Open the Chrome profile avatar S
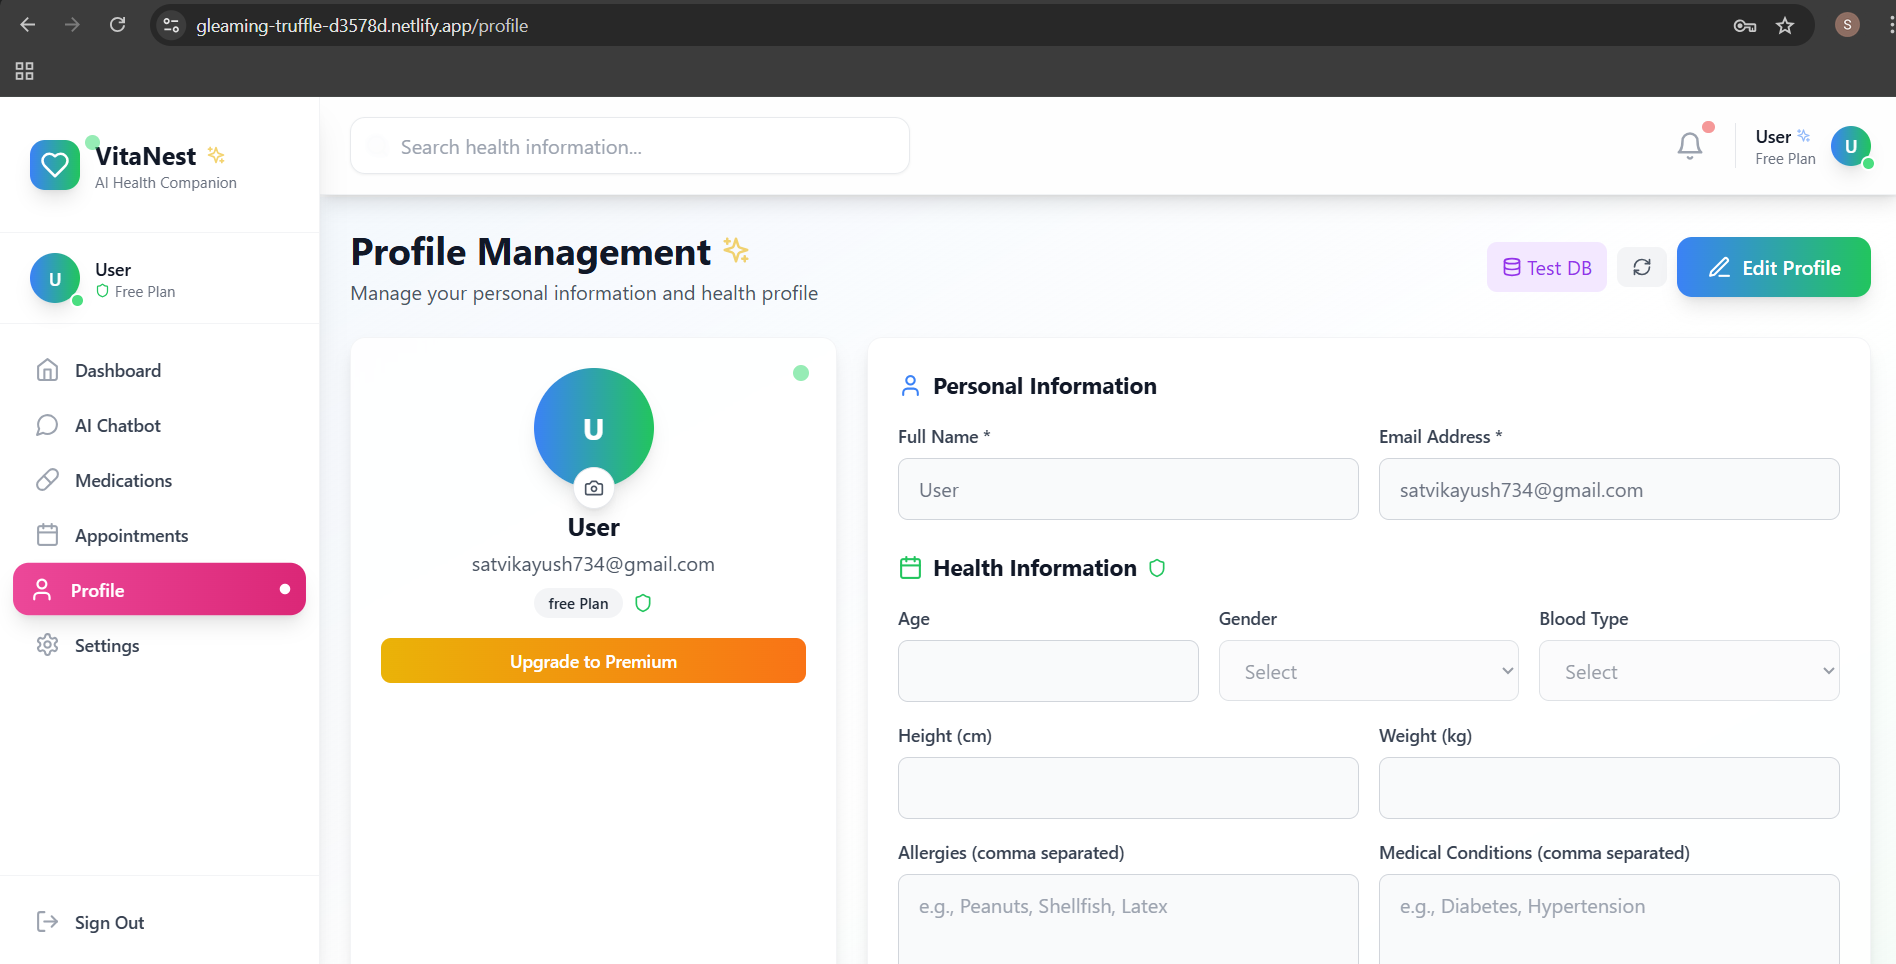The image size is (1896, 964). coord(1847,25)
